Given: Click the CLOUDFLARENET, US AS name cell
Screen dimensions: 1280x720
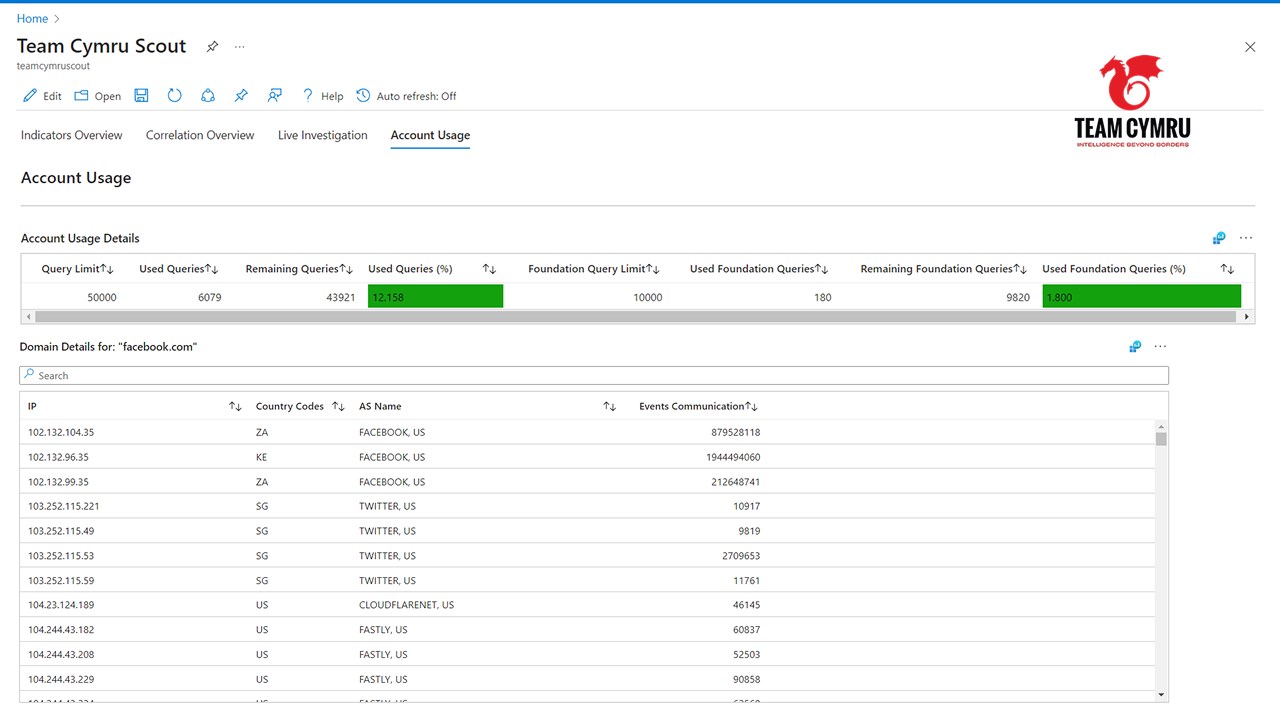Looking at the screenshot, I should pos(406,605).
